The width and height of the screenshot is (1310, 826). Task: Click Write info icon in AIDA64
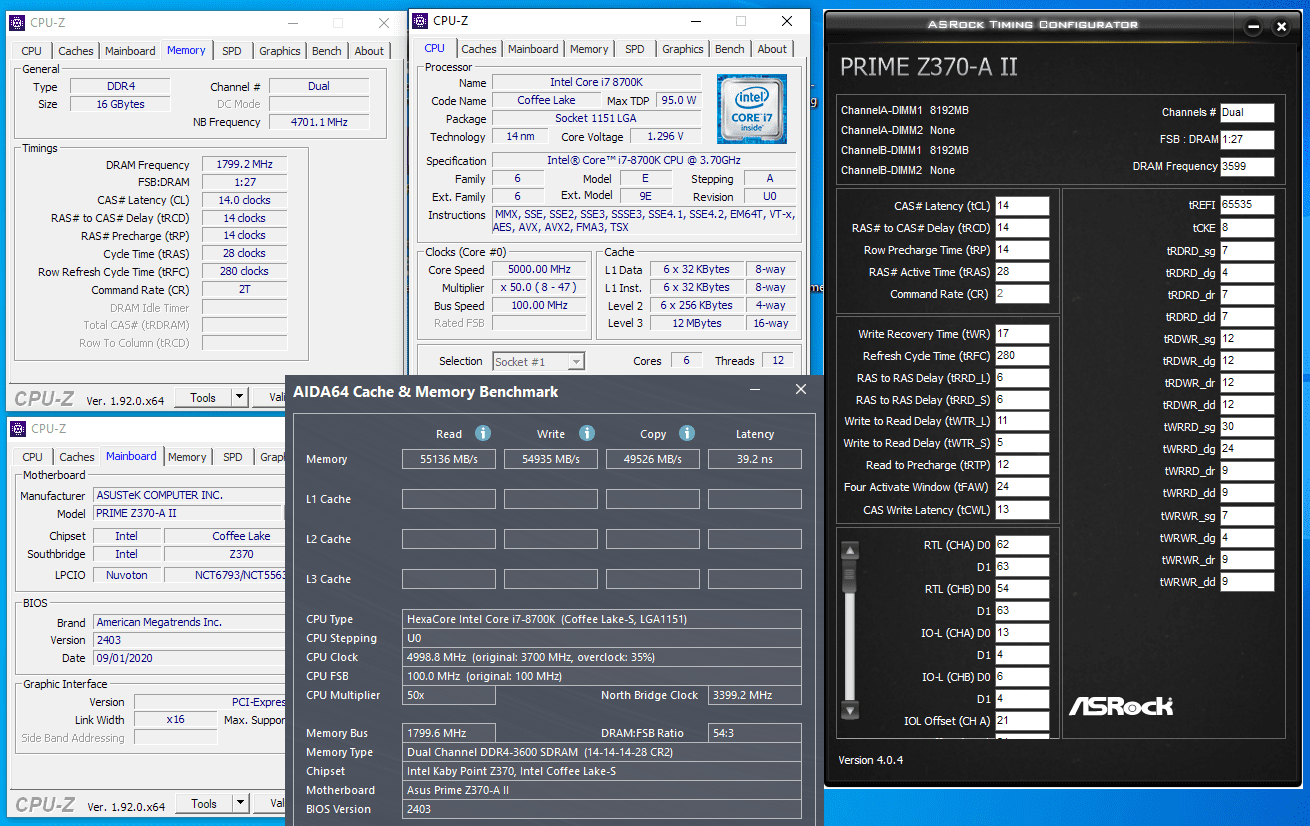click(587, 433)
